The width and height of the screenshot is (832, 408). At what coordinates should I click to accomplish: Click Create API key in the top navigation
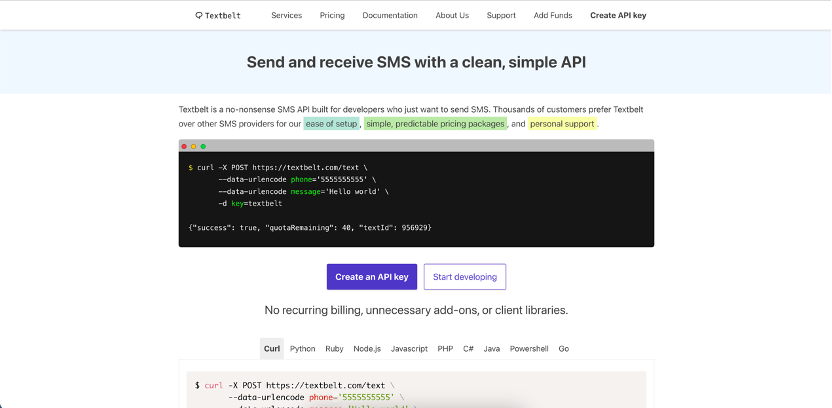(618, 15)
